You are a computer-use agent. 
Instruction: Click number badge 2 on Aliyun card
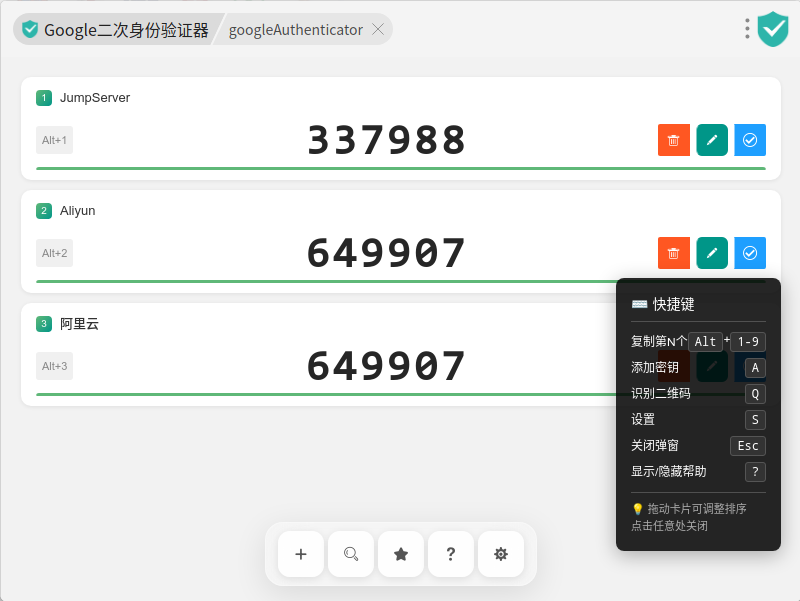pos(44,211)
